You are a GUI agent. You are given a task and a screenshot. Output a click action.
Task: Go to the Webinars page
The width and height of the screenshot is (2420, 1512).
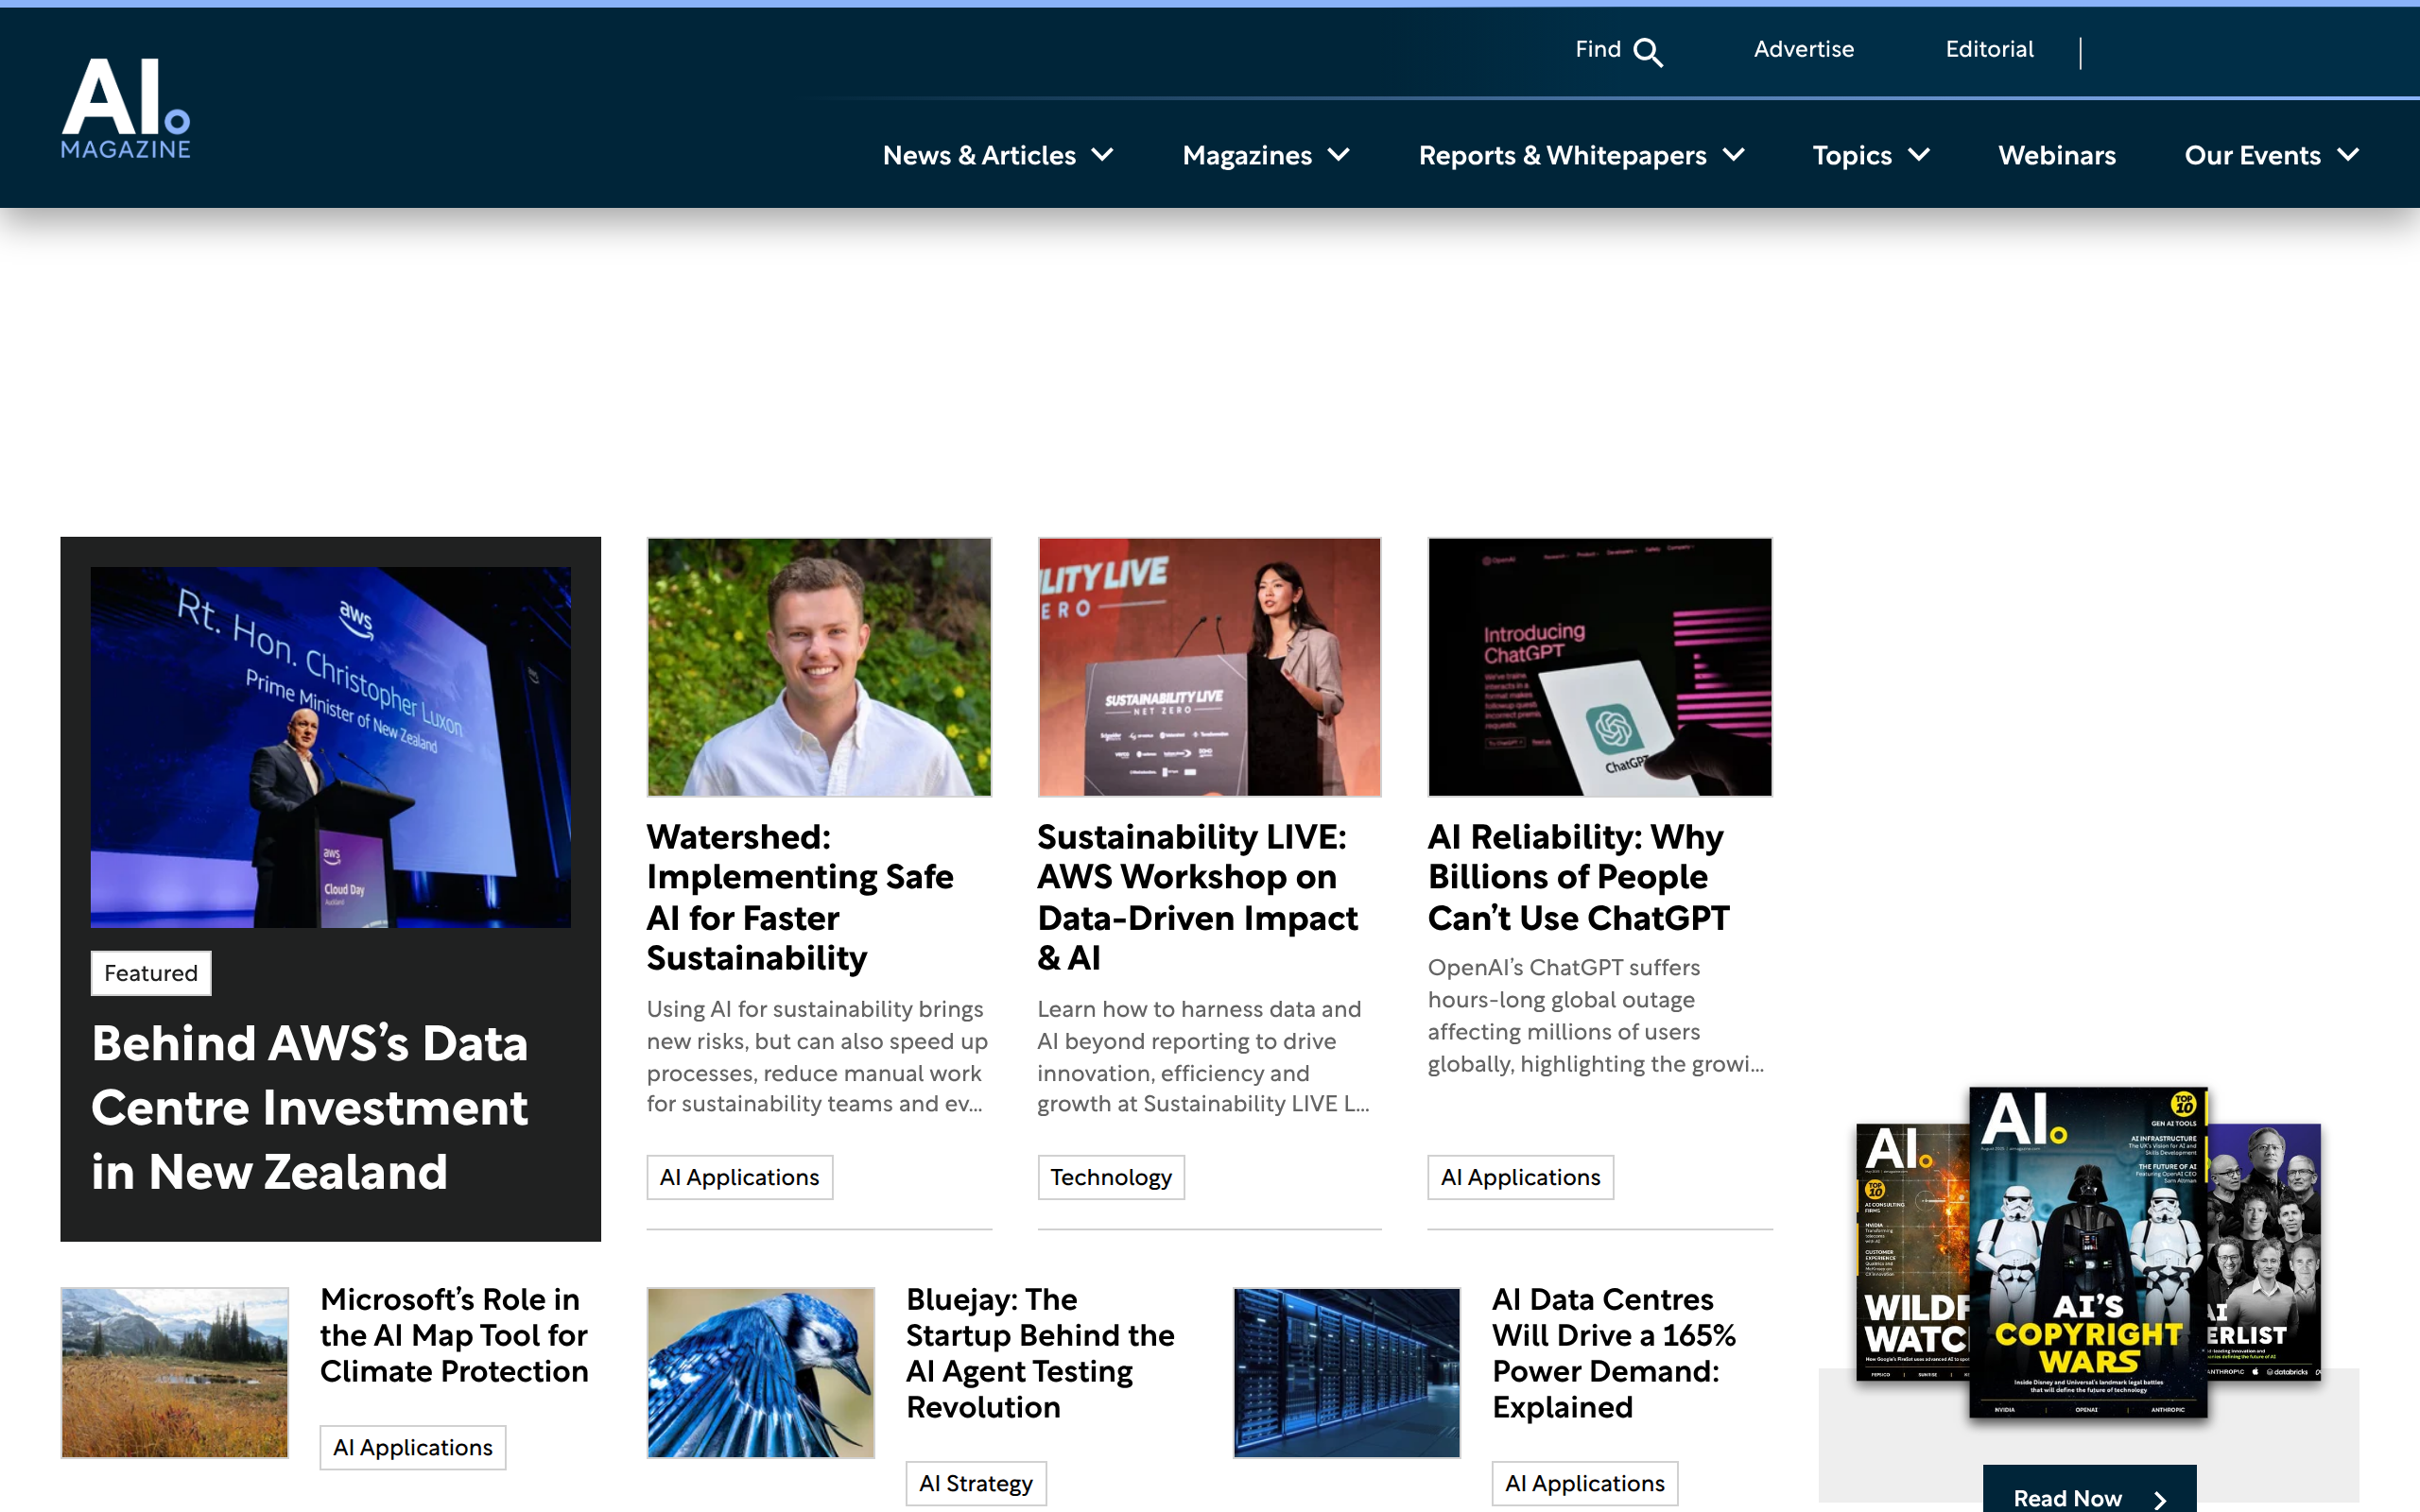tap(2057, 155)
